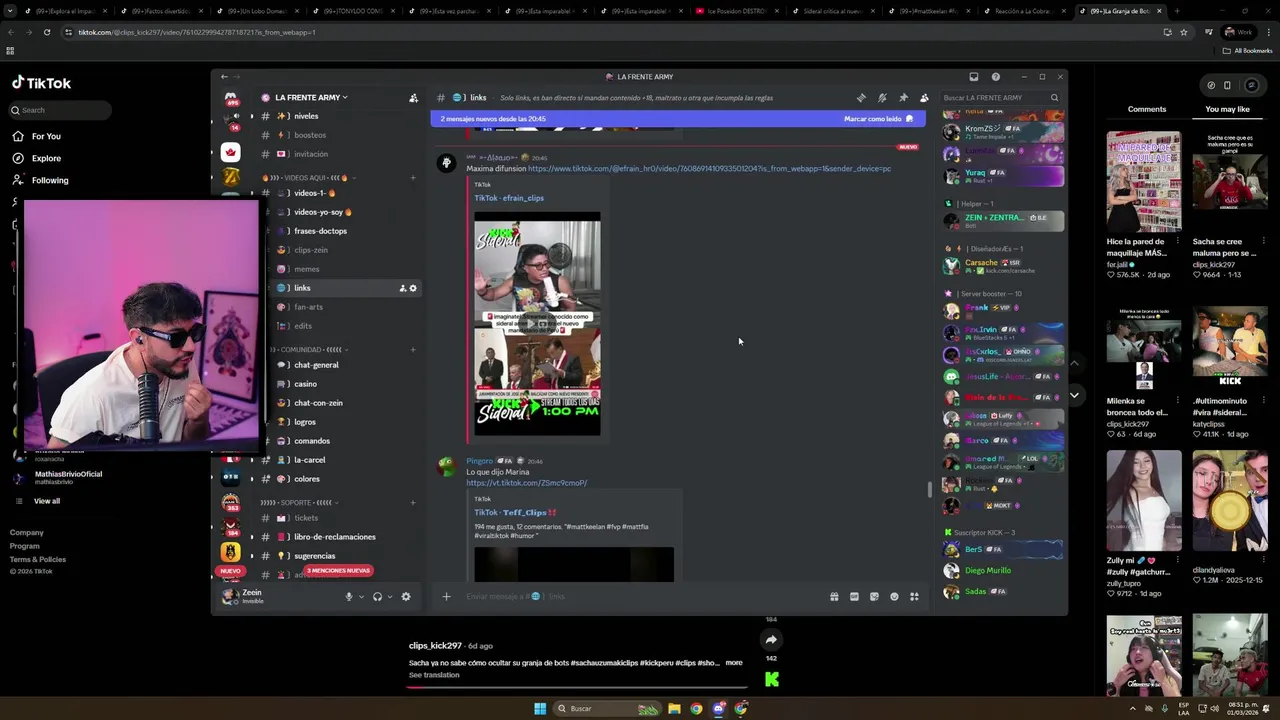Play embedded efrain_clips TikTok video thumbnail

click(x=537, y=323)
